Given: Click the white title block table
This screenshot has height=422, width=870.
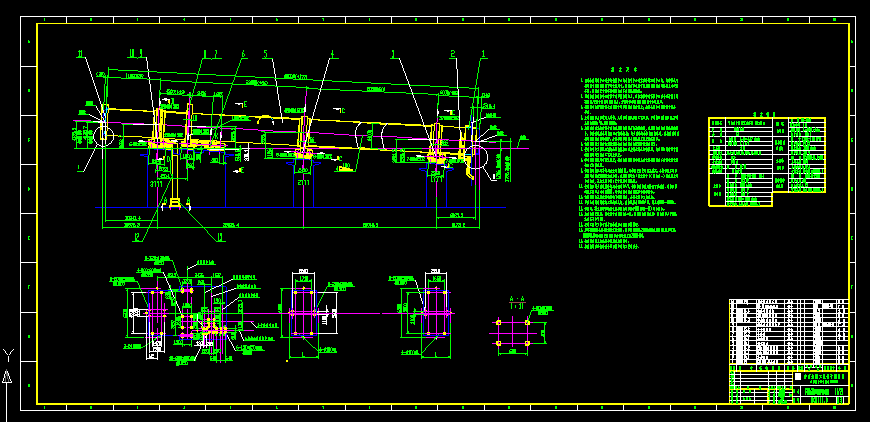Looking at the screenshot, I should click(x=789, y=350).
